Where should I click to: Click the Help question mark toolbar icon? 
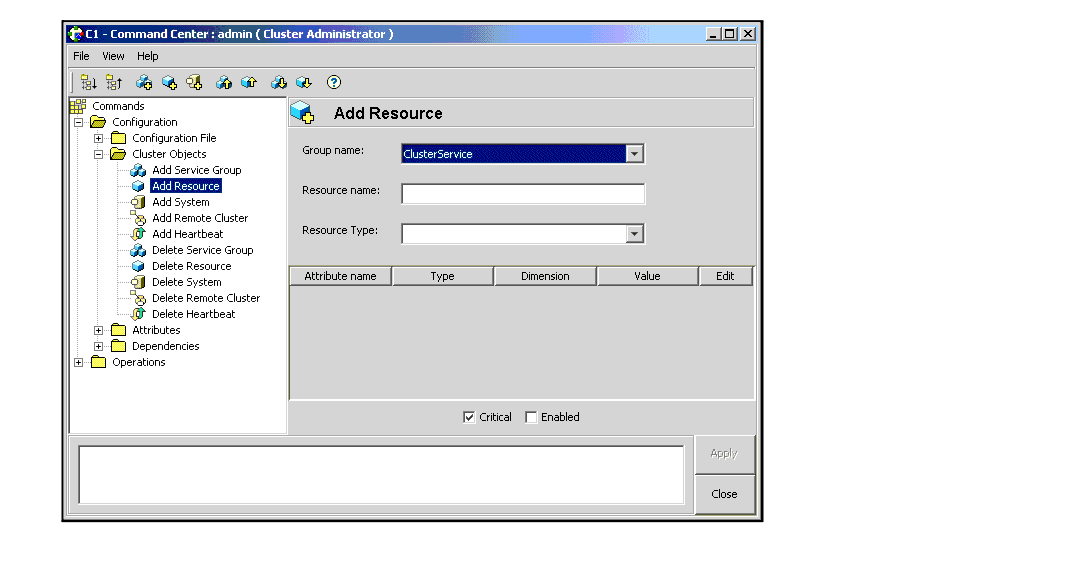[335, 83]
